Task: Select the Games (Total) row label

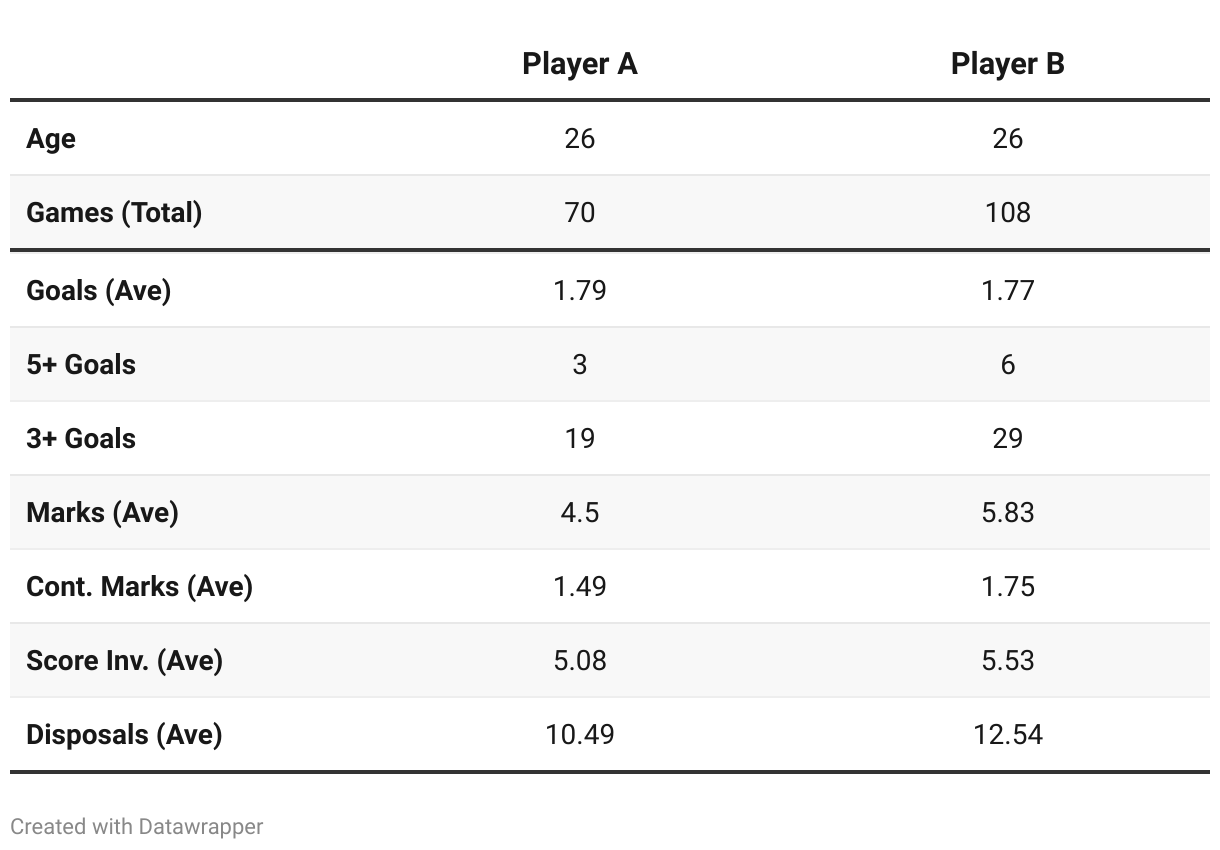Action: point(114,212)
